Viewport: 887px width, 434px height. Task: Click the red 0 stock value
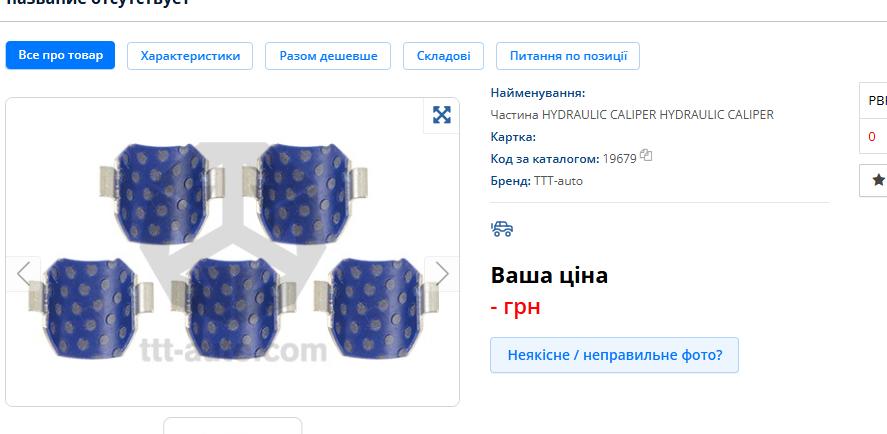click(x=872, y=136)
